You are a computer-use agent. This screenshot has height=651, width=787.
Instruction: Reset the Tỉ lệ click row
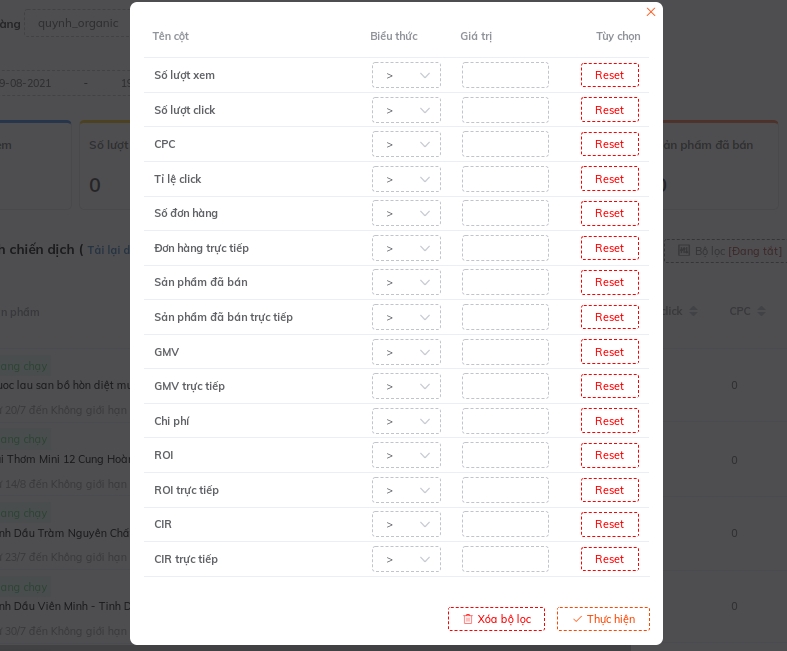pos(609,179)
